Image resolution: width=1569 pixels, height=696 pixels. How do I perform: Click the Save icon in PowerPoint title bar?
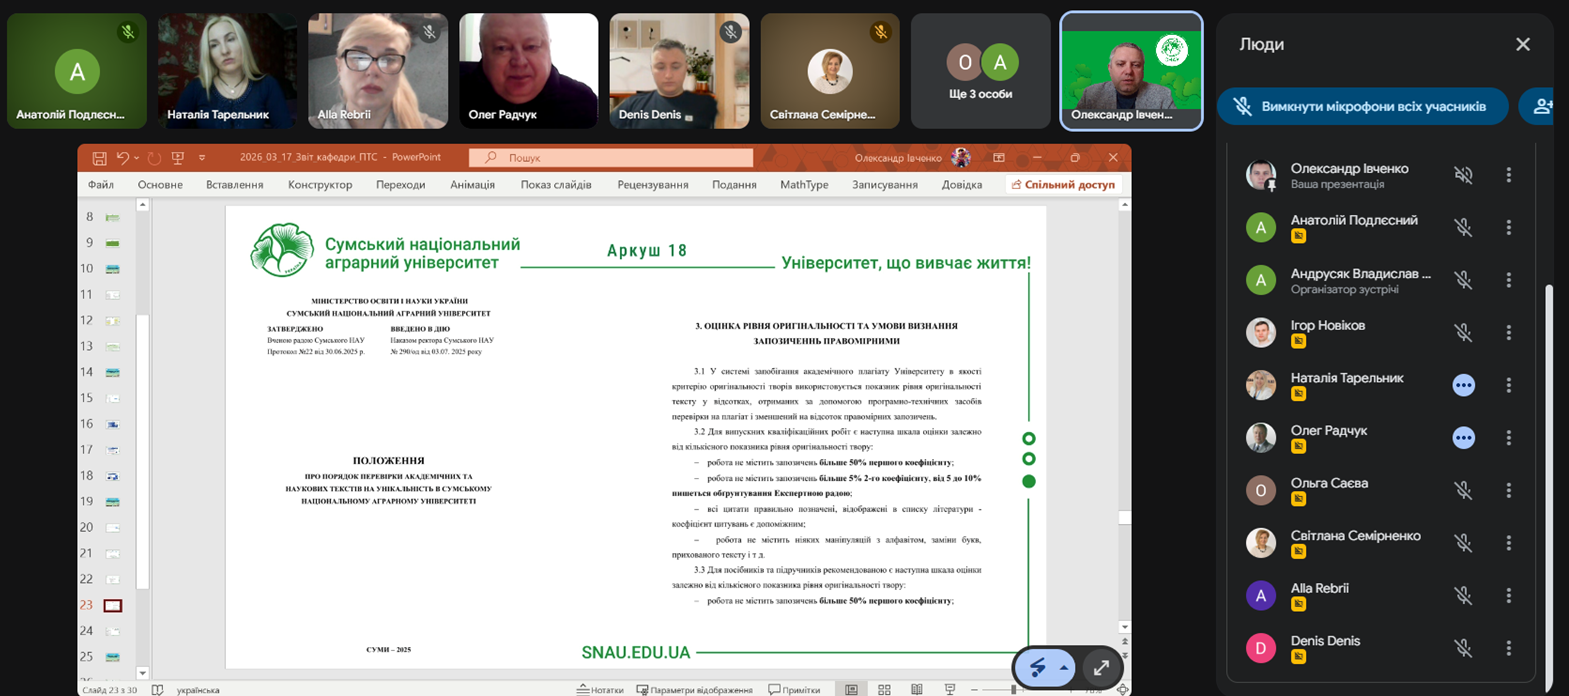click(99, 158)
